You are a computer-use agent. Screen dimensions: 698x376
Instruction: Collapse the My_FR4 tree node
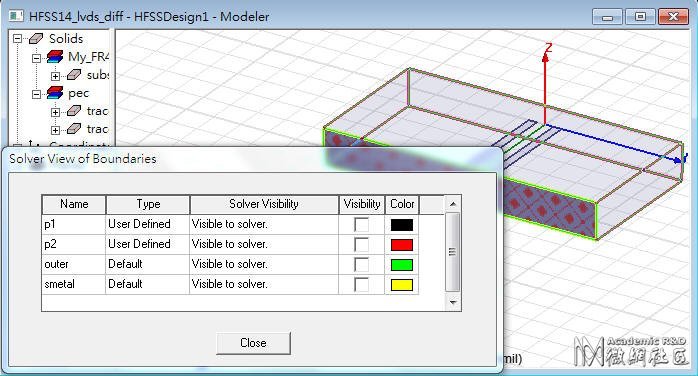coord(37,58)
